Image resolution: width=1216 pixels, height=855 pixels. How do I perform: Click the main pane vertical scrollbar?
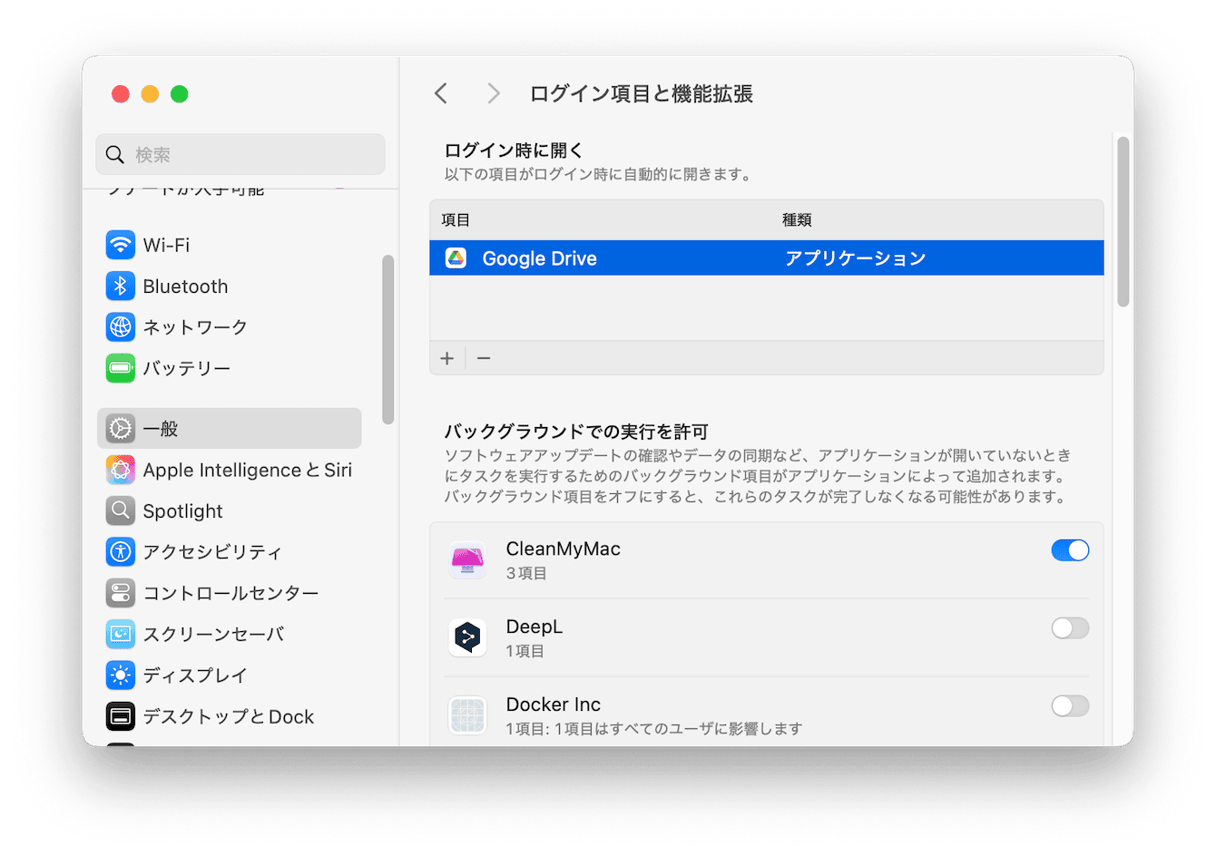coord(1123,222)
